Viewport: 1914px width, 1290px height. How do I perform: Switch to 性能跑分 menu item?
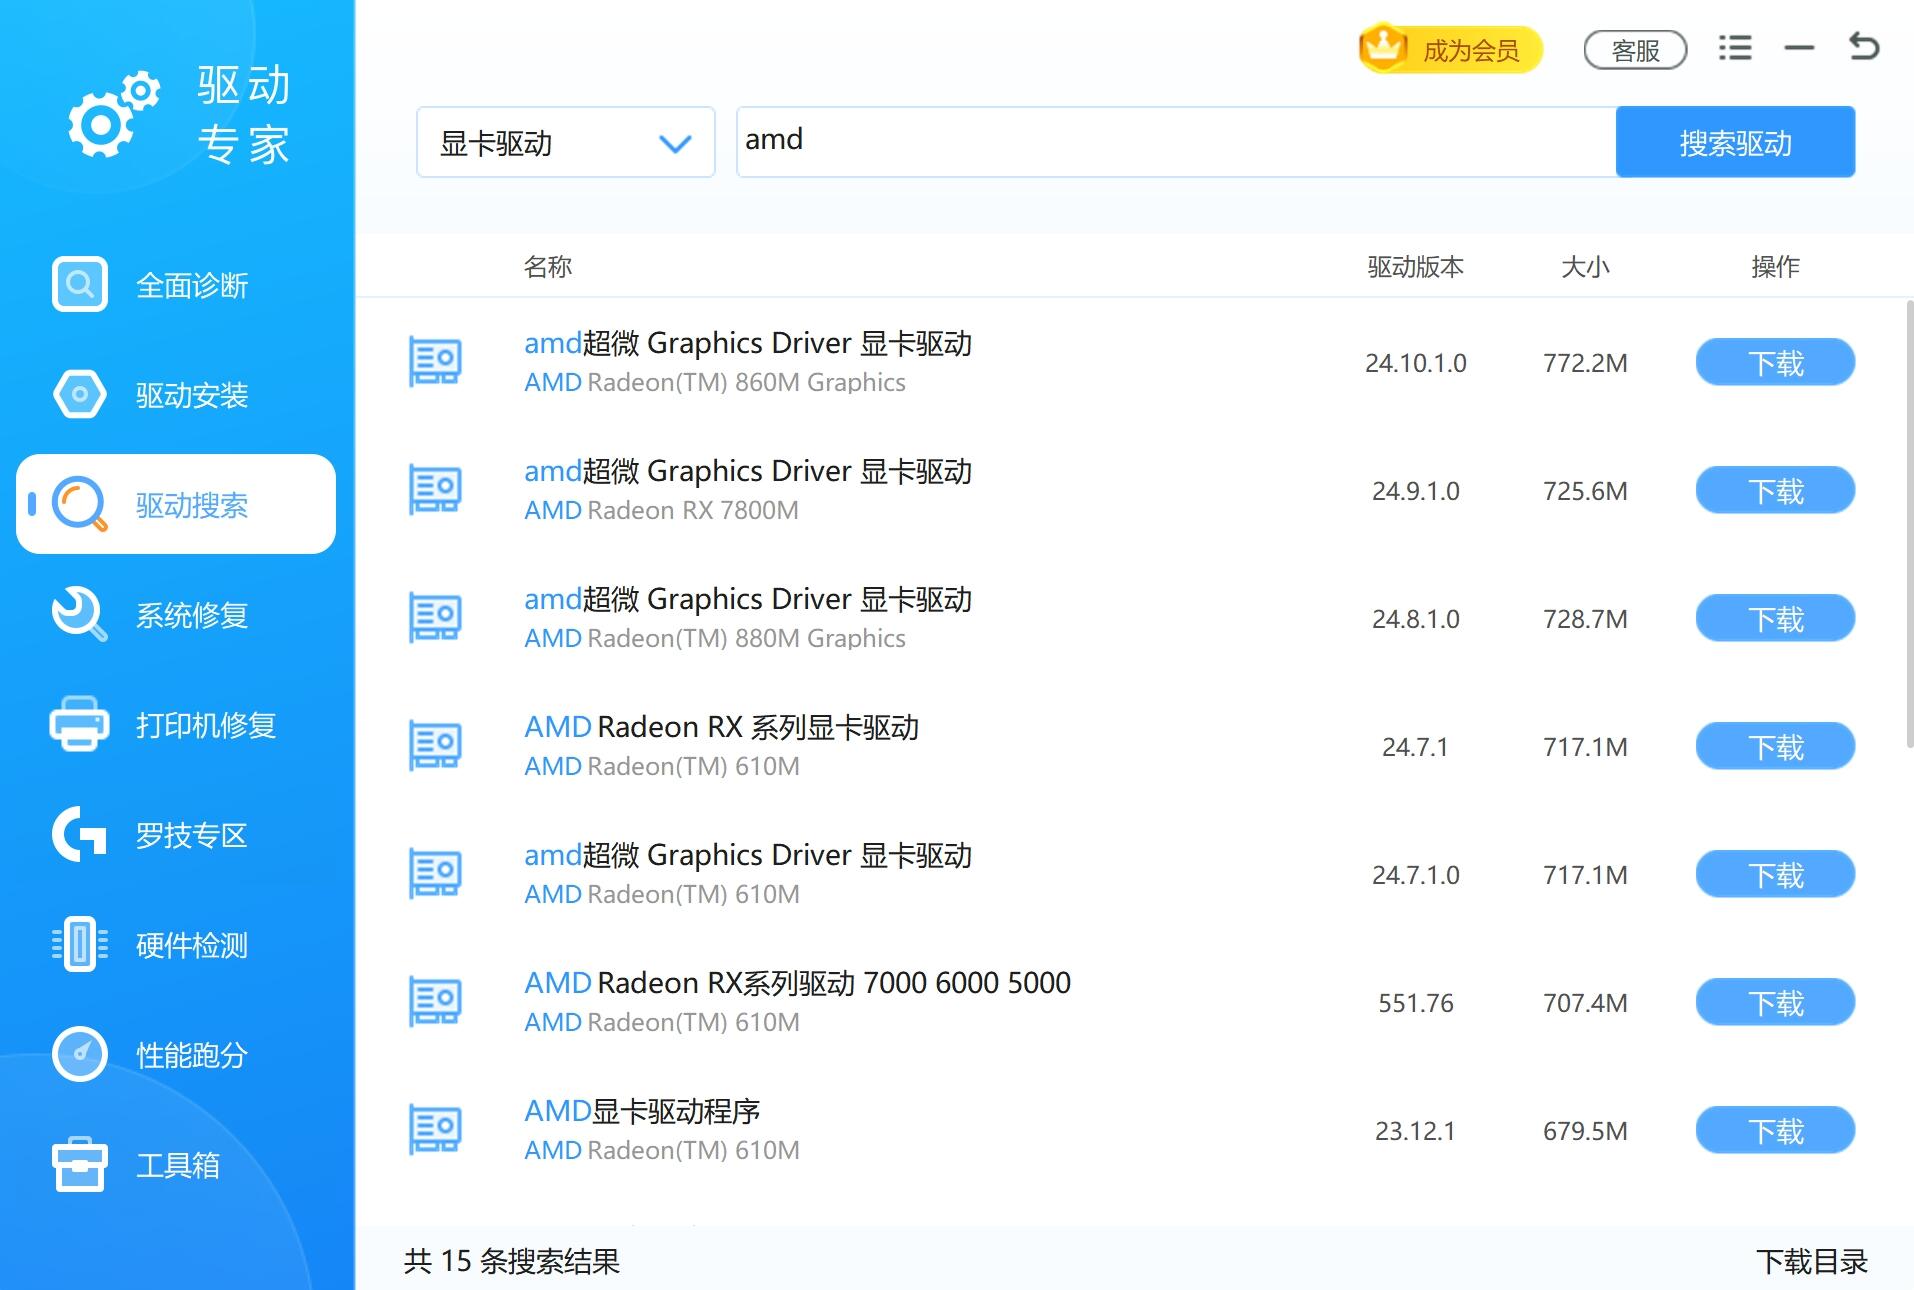click(x=175, y=1054)
